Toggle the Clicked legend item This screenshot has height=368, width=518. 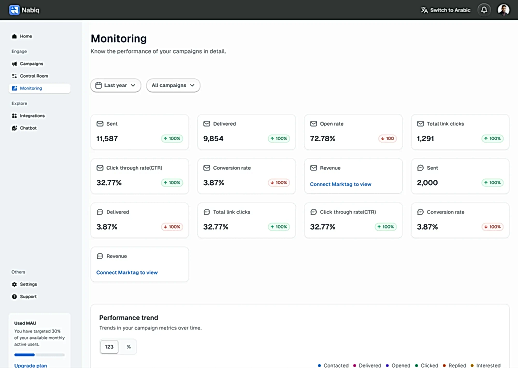coord(426,366)
